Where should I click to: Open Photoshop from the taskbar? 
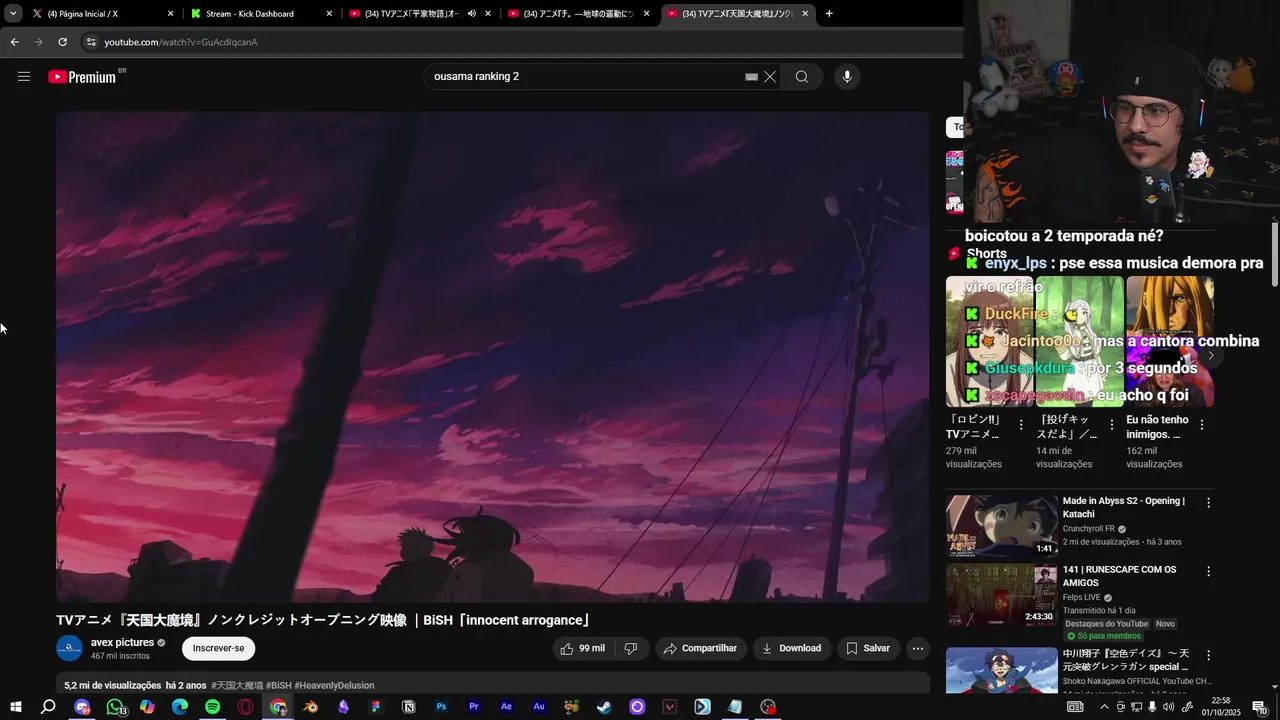(441, 707)
